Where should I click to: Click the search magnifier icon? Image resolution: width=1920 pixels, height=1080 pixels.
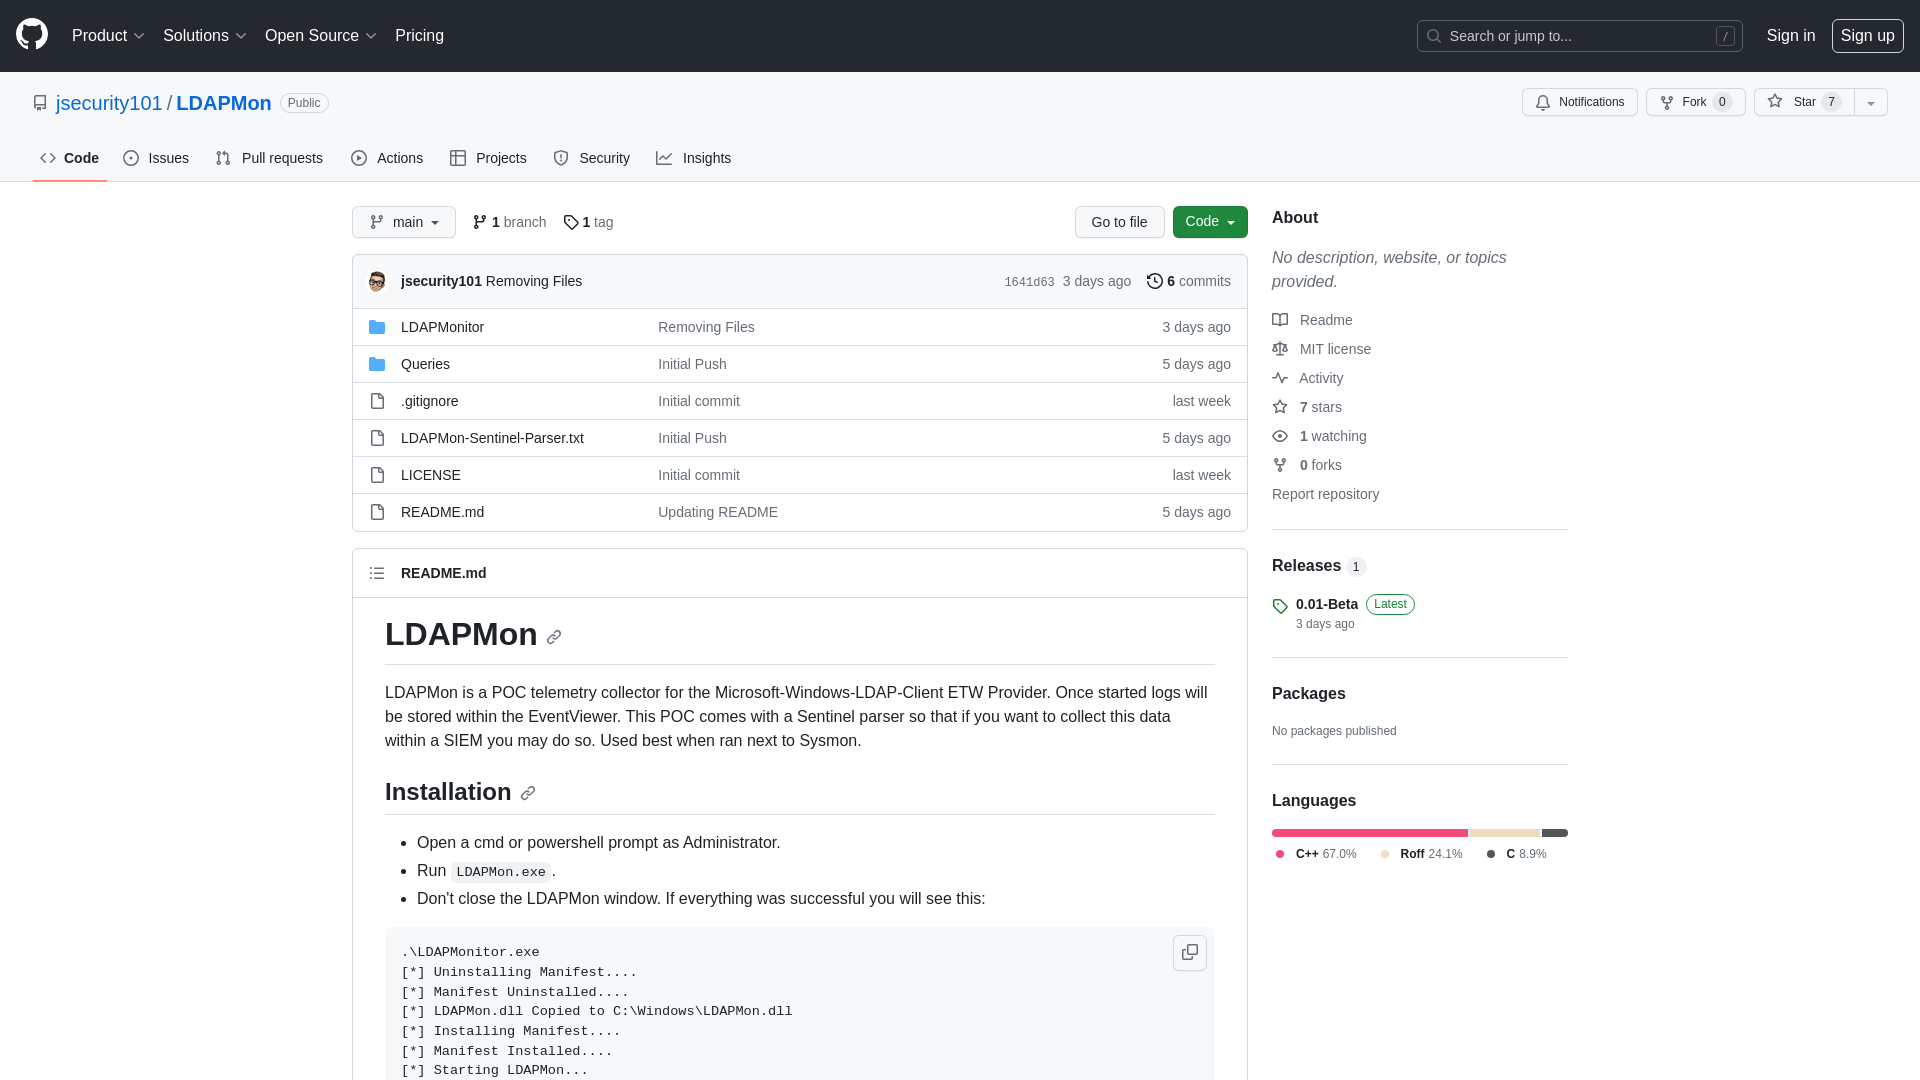click(x=1434, y=36)
